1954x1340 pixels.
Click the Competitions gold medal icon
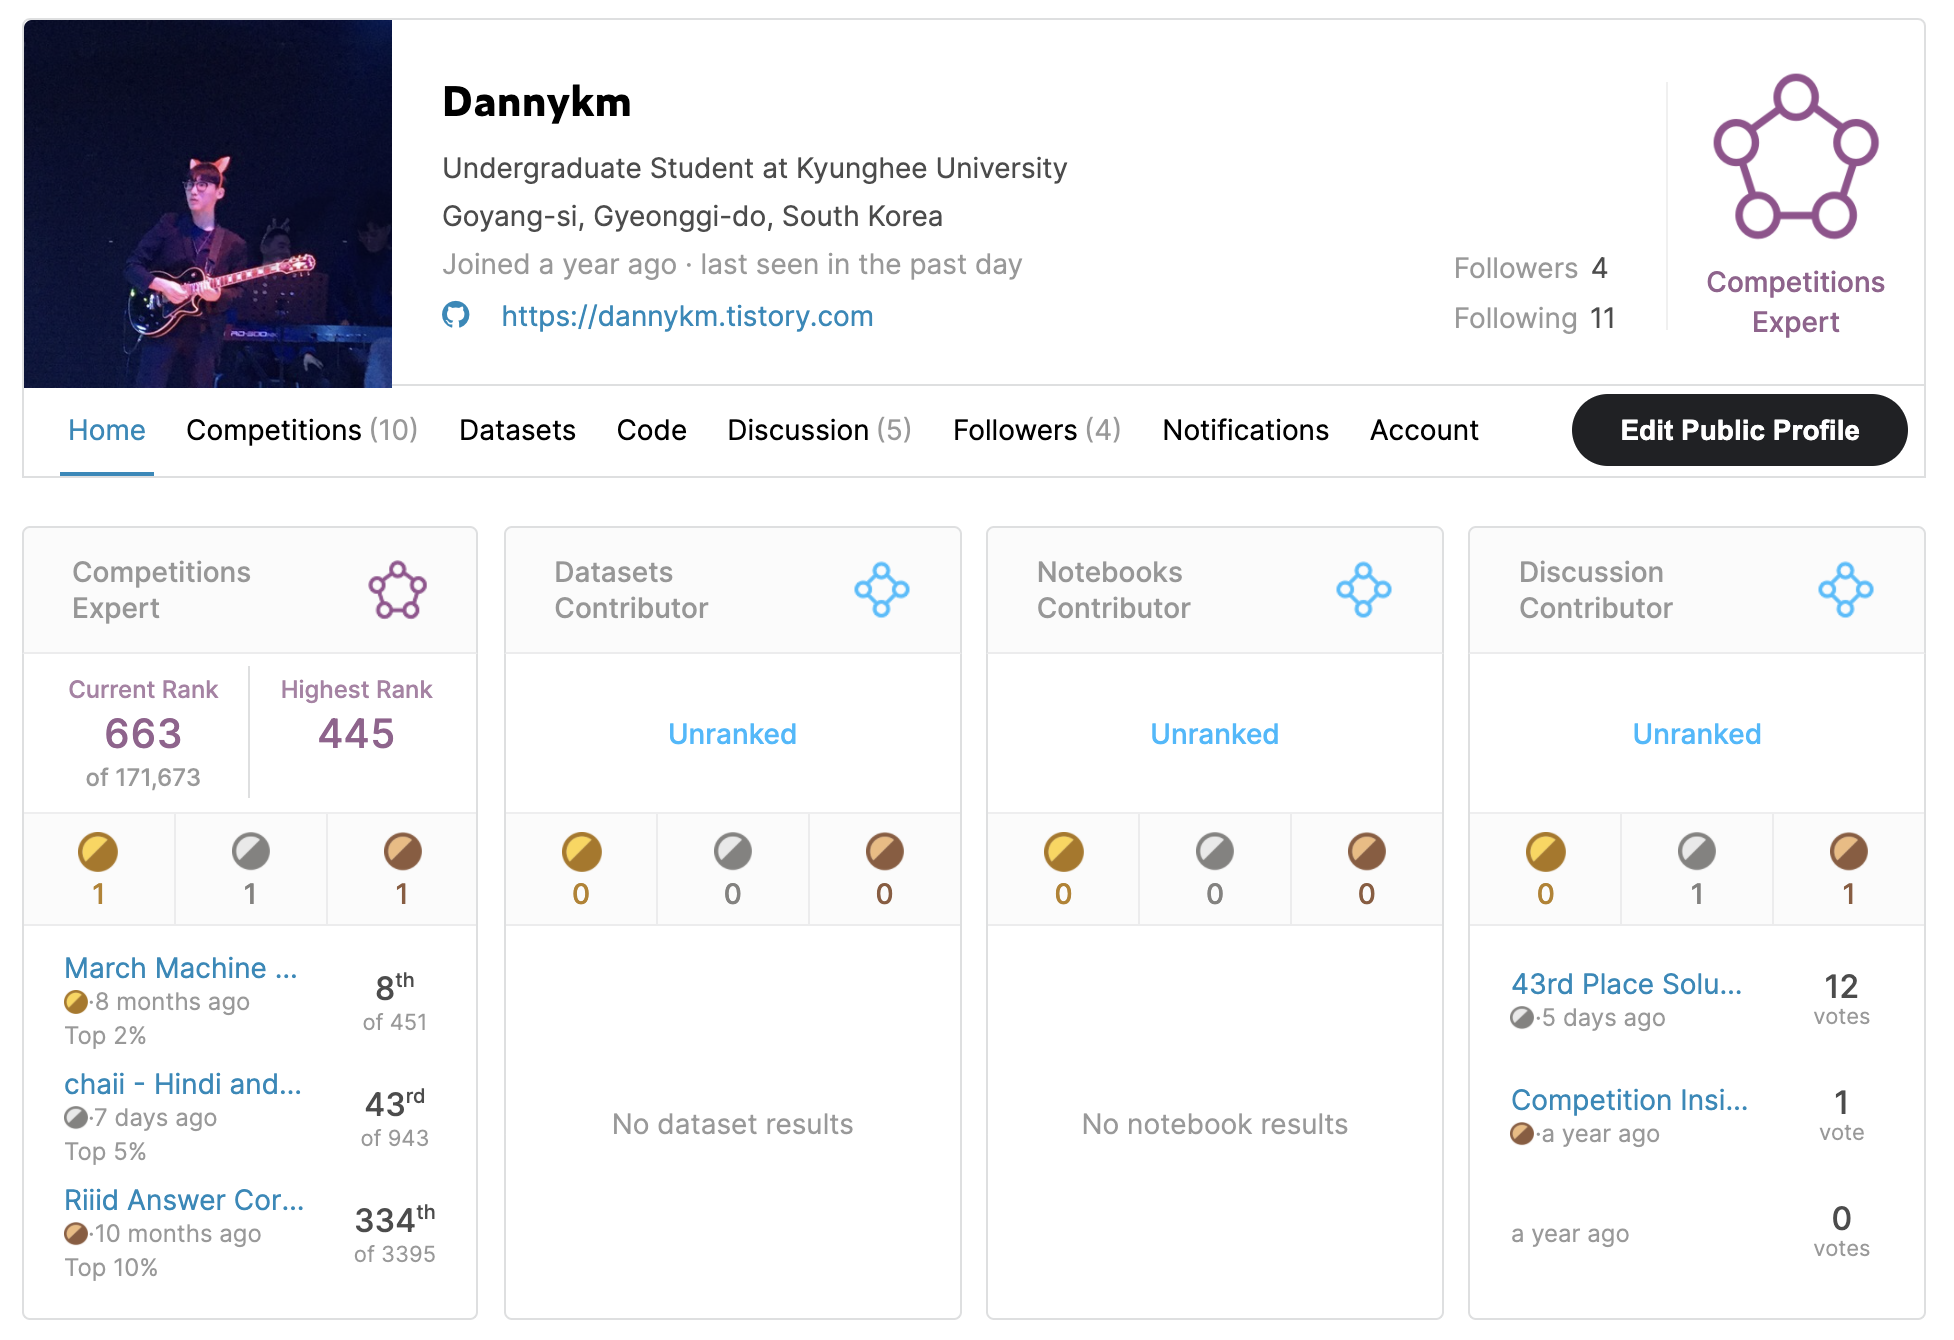[x=98, y=852]
